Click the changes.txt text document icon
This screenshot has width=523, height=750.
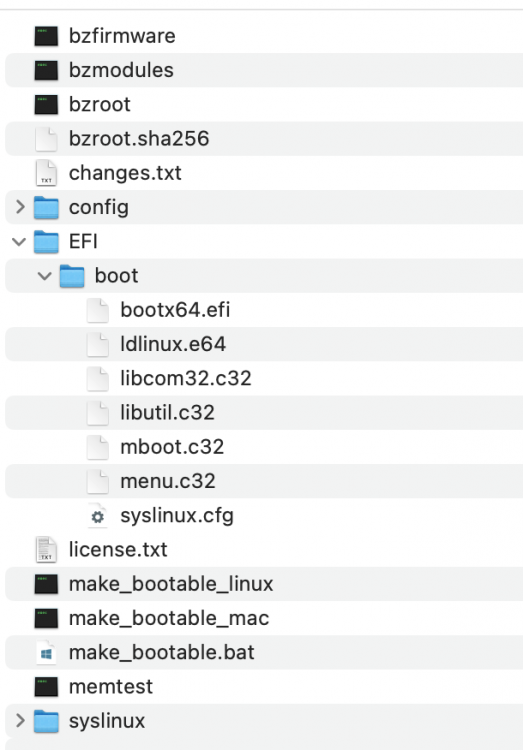[46, 173]
